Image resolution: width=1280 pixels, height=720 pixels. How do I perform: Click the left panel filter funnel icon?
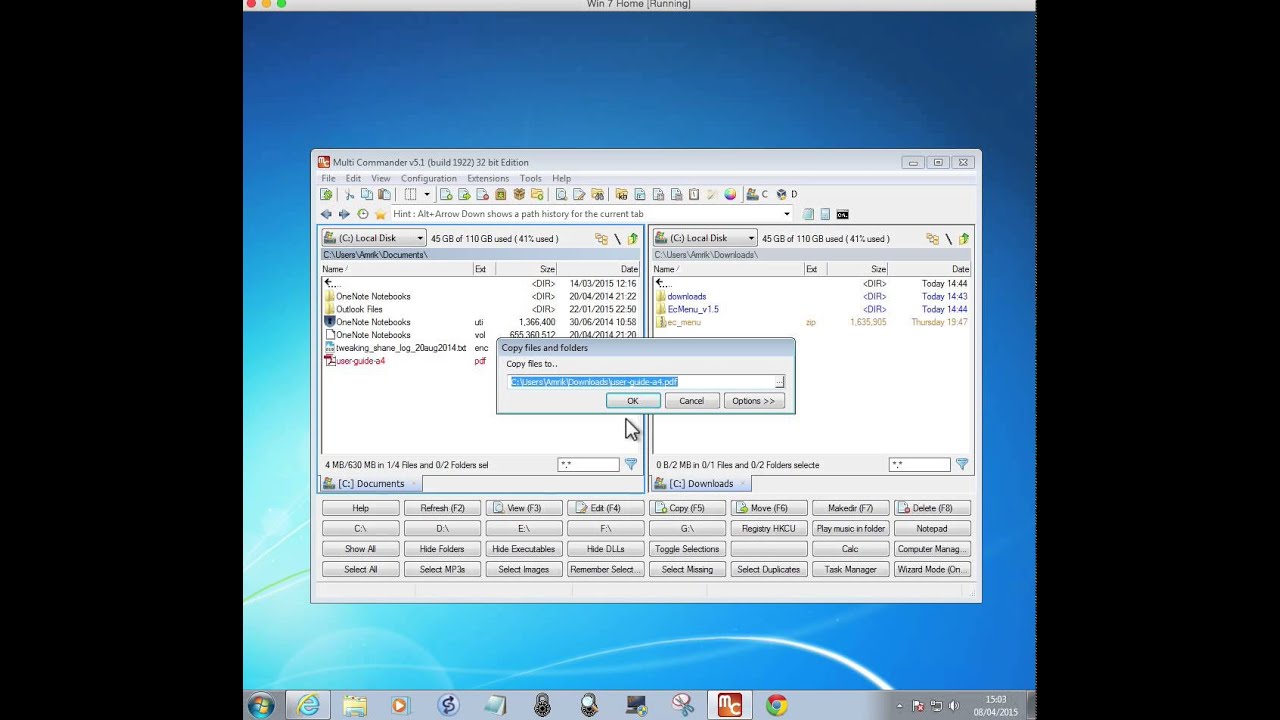(x=631, y=464)
